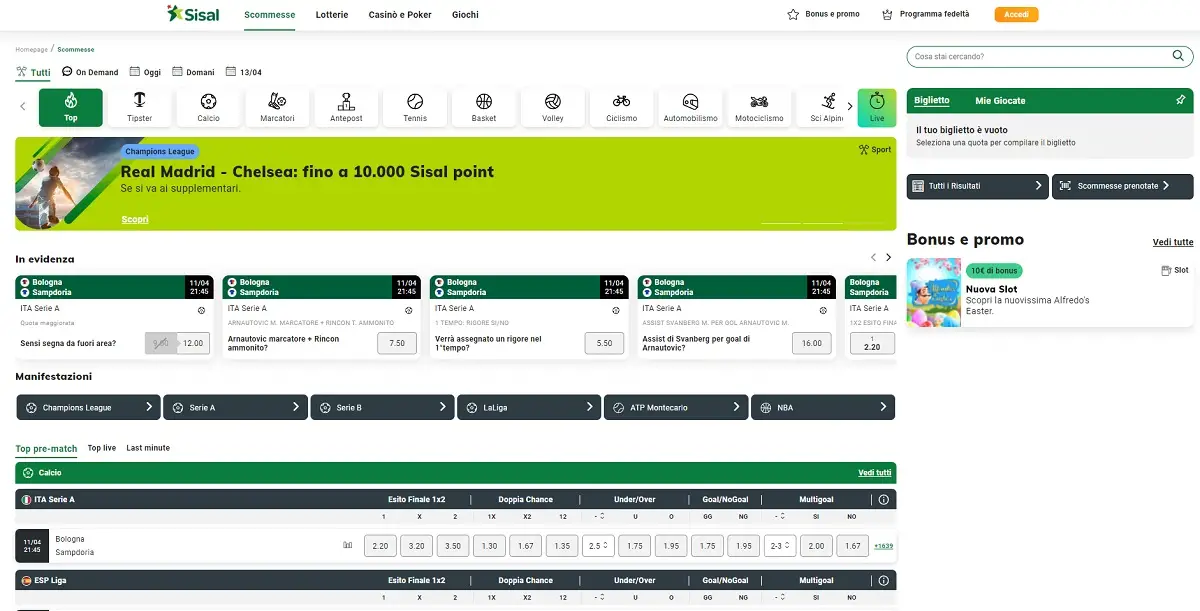Filter events by On Demand

point(90,72)
